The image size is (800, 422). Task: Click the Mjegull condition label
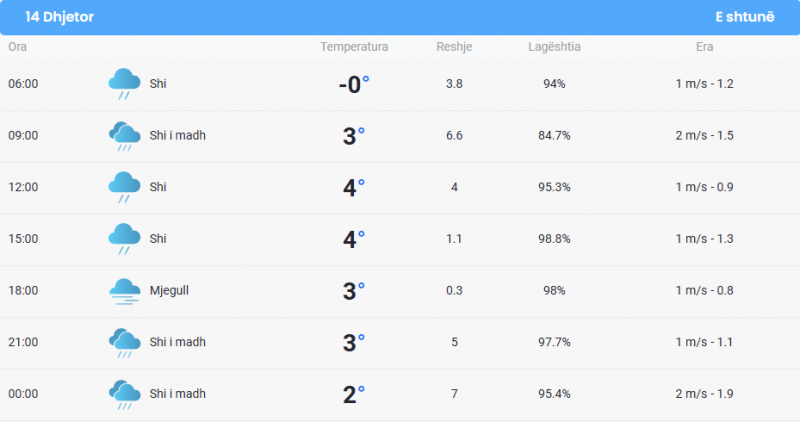click(x=169, y=290)
